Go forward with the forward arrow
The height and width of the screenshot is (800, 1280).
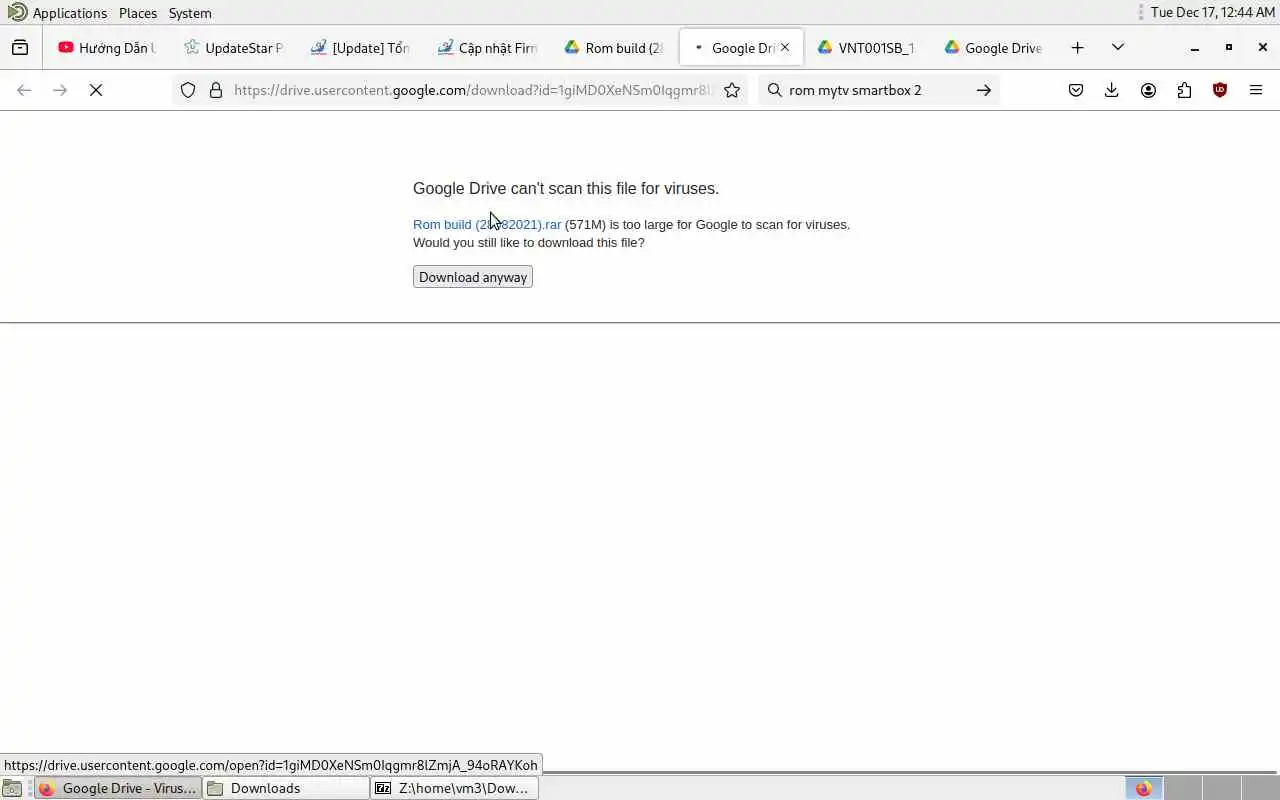coord(60,90)
